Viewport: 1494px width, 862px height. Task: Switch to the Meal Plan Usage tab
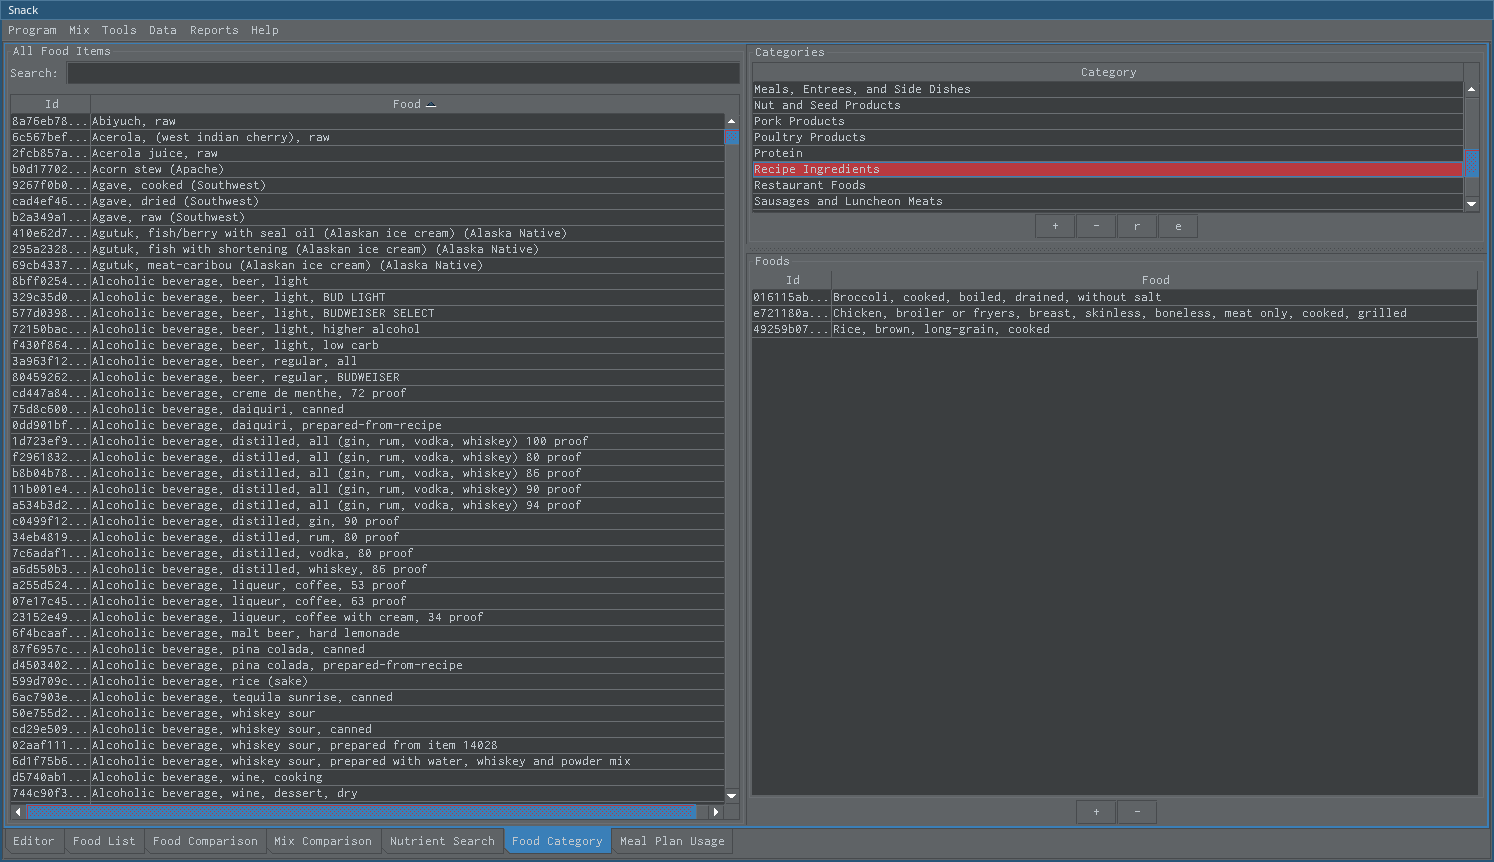coord(672,841)
